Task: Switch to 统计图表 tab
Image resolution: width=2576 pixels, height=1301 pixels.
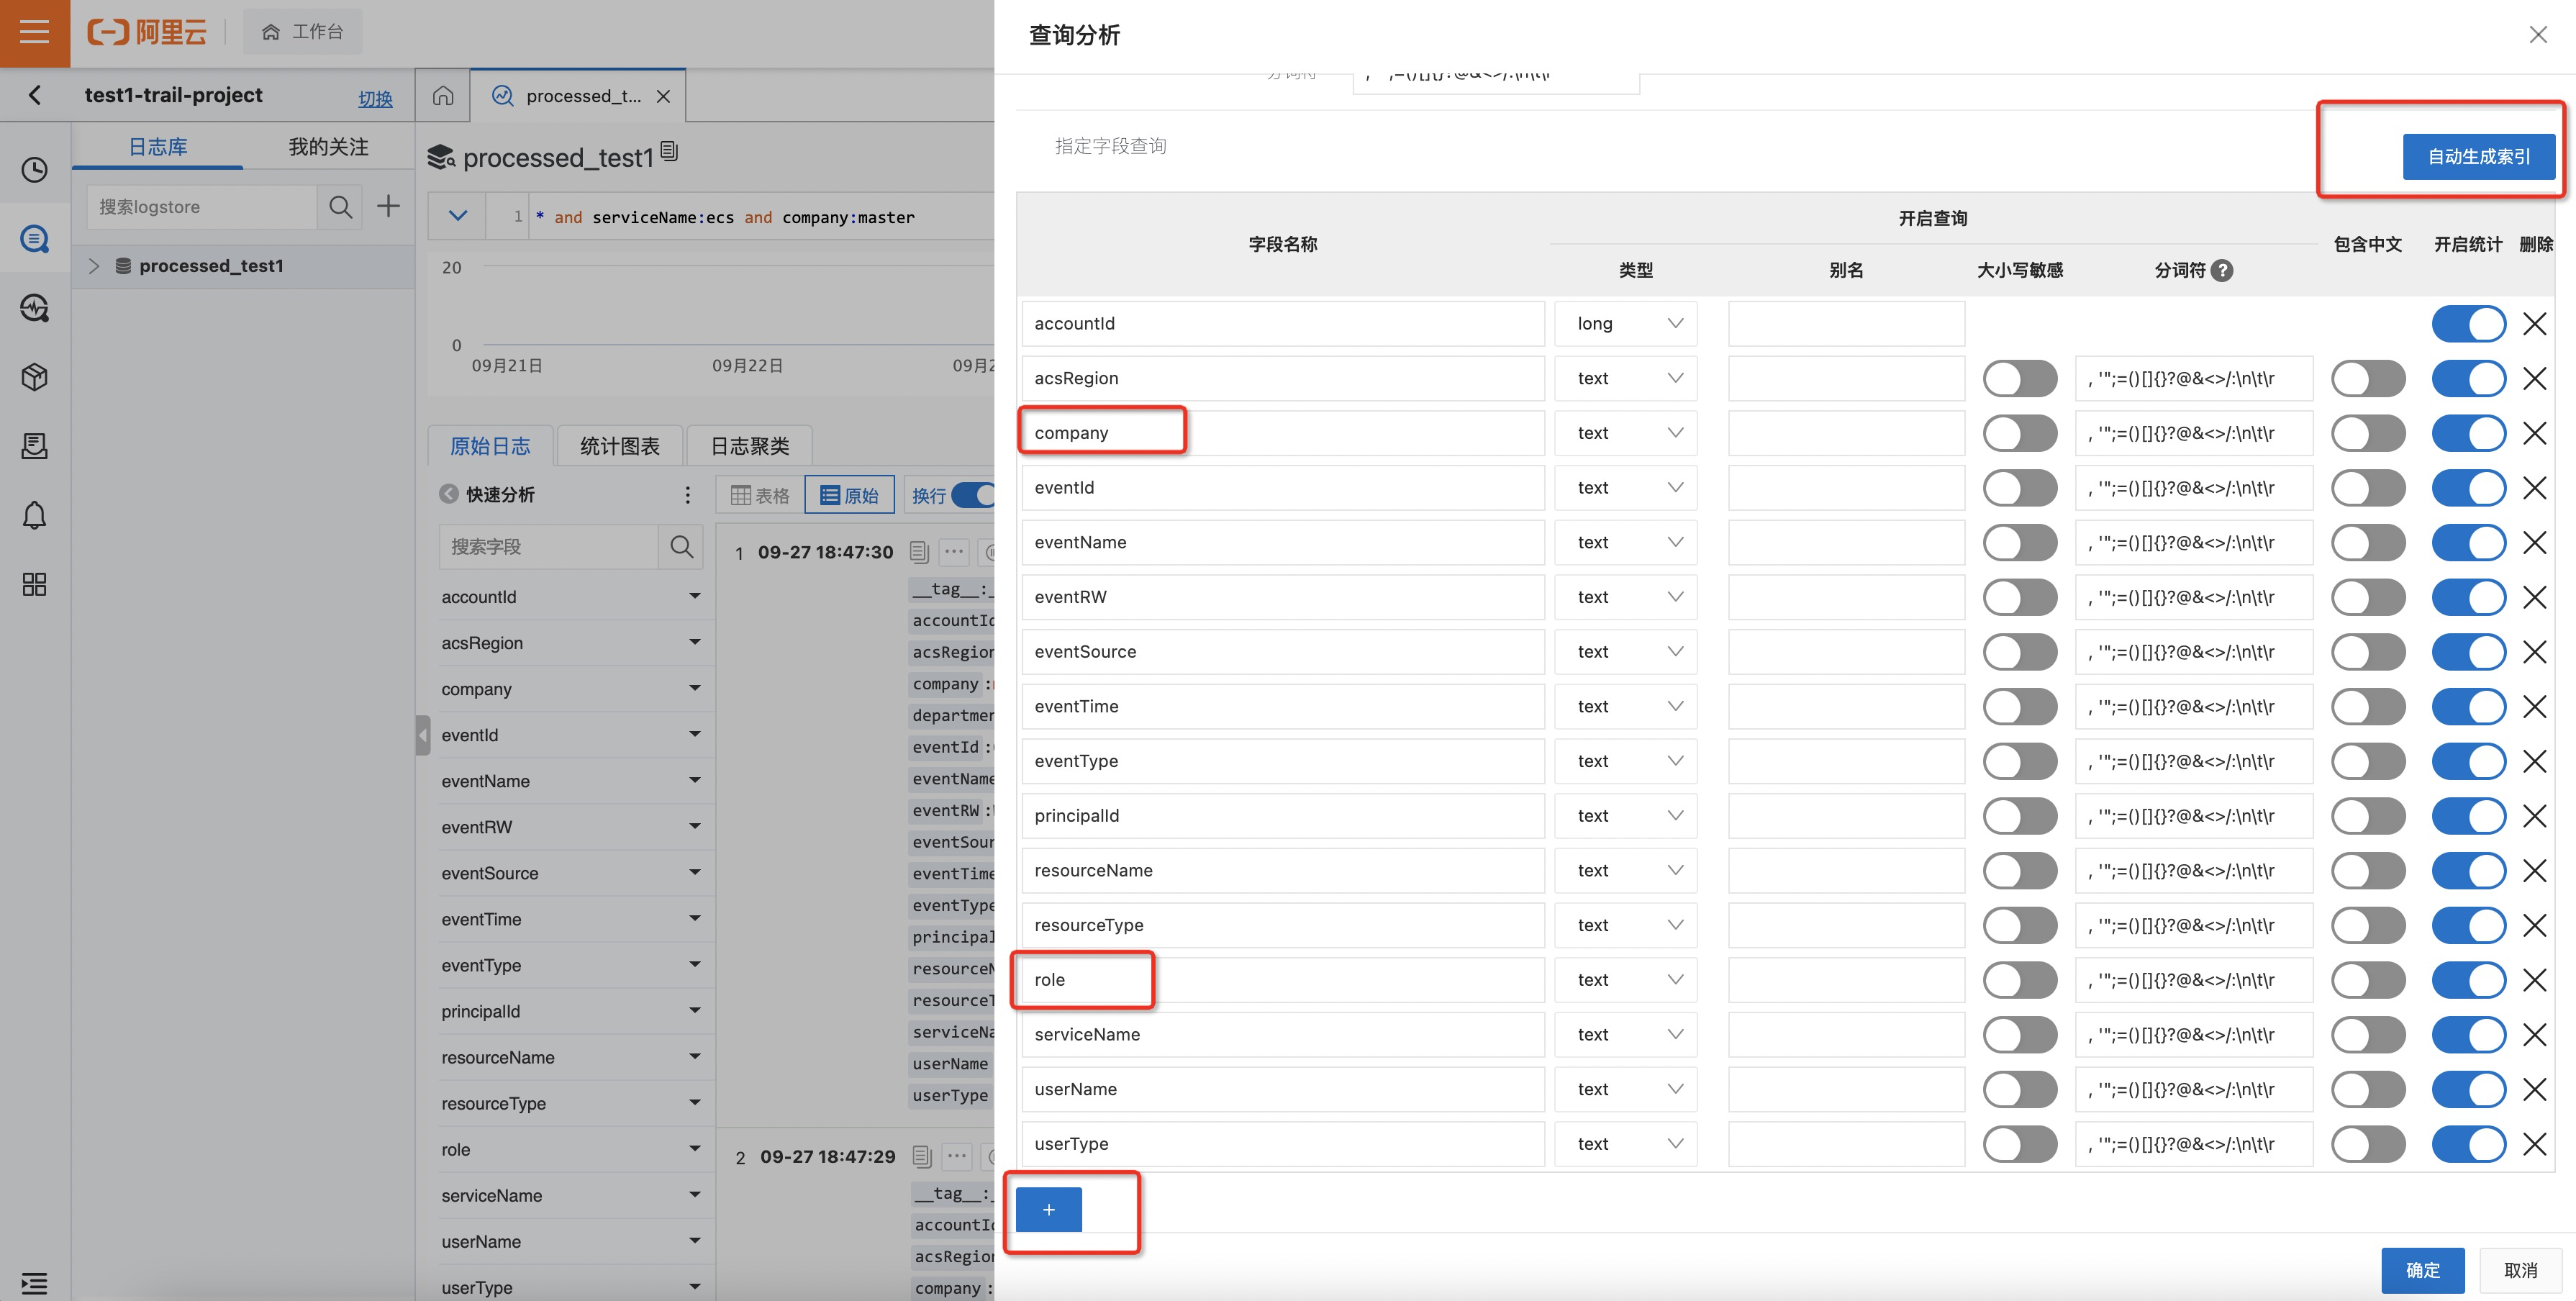Action: (x=619, y=446)
